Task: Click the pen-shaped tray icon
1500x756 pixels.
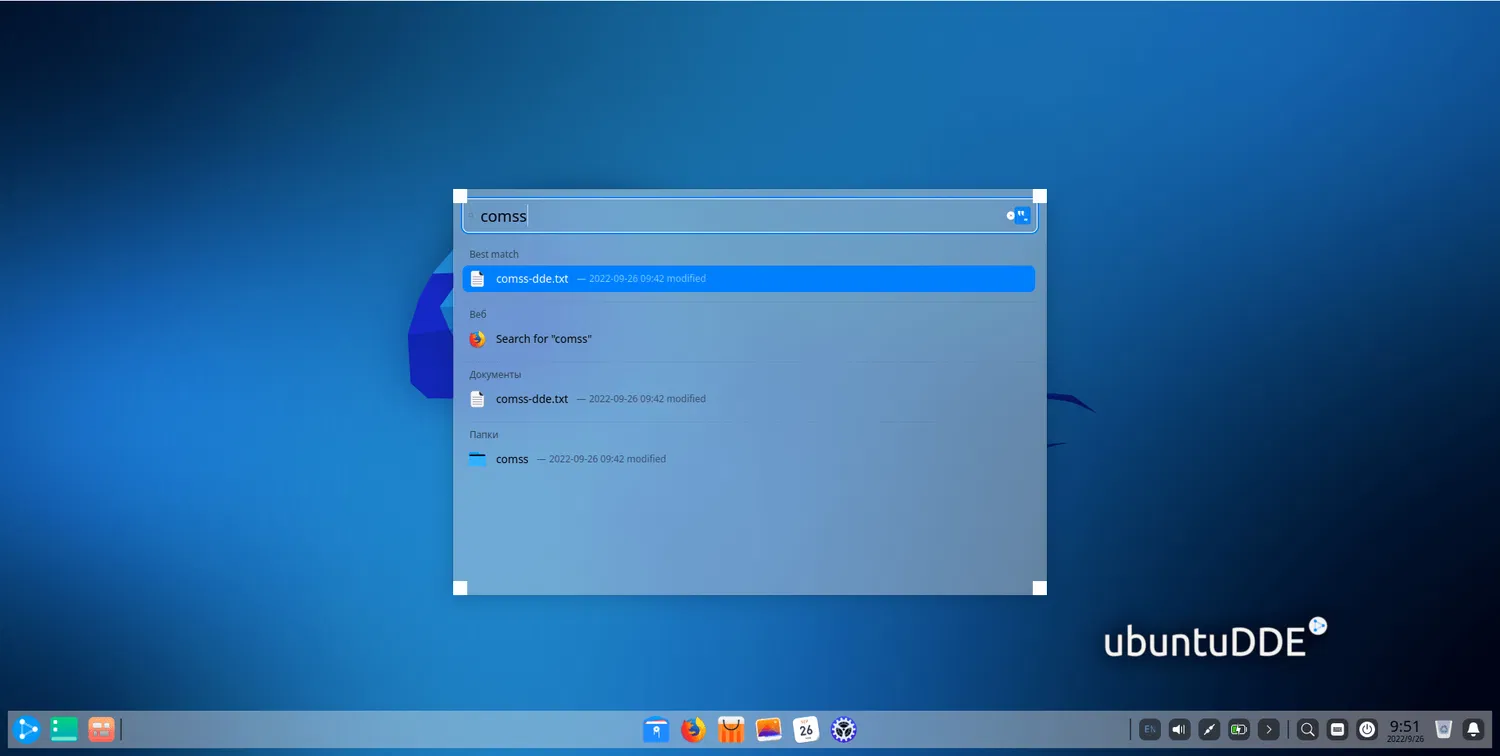Action: coord(1209,729)
